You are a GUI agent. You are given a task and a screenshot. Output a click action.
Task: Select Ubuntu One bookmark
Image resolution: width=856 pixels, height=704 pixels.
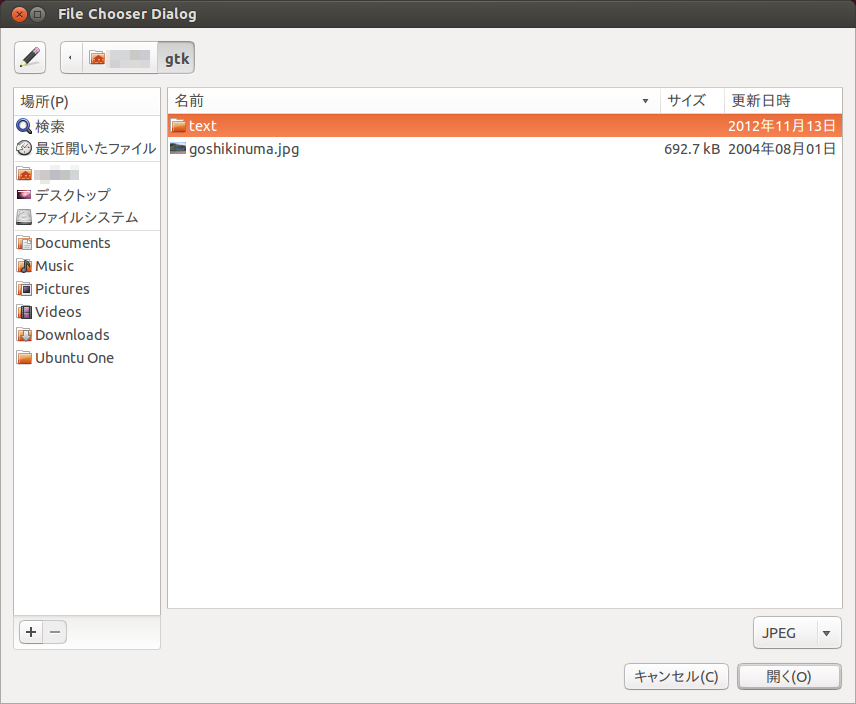click(x=74, y=358)
